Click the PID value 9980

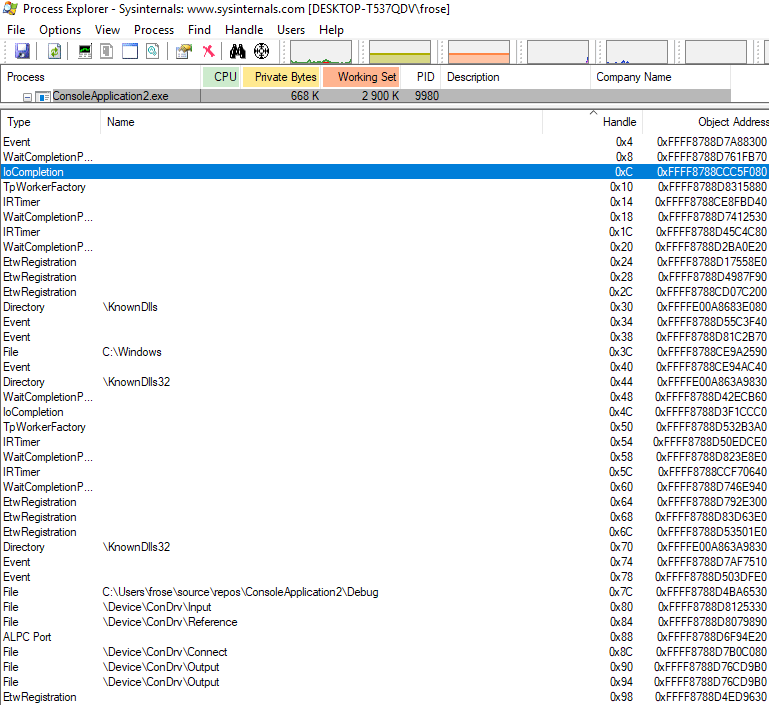point(427,96)
